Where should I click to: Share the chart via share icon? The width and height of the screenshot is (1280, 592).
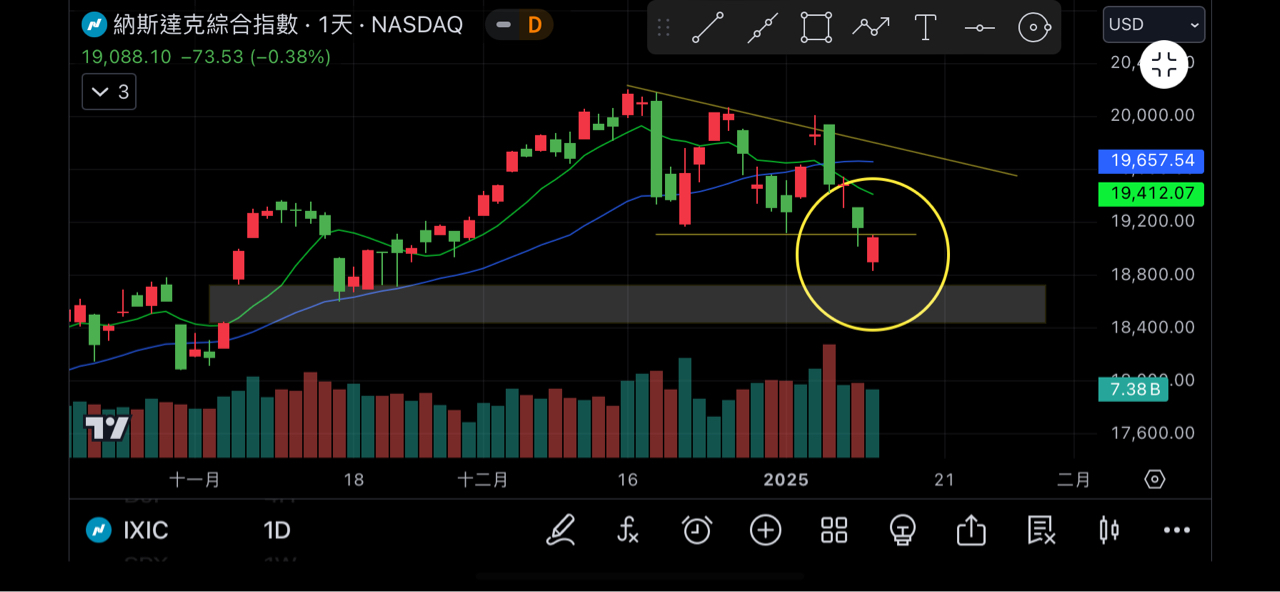point(972,530)
